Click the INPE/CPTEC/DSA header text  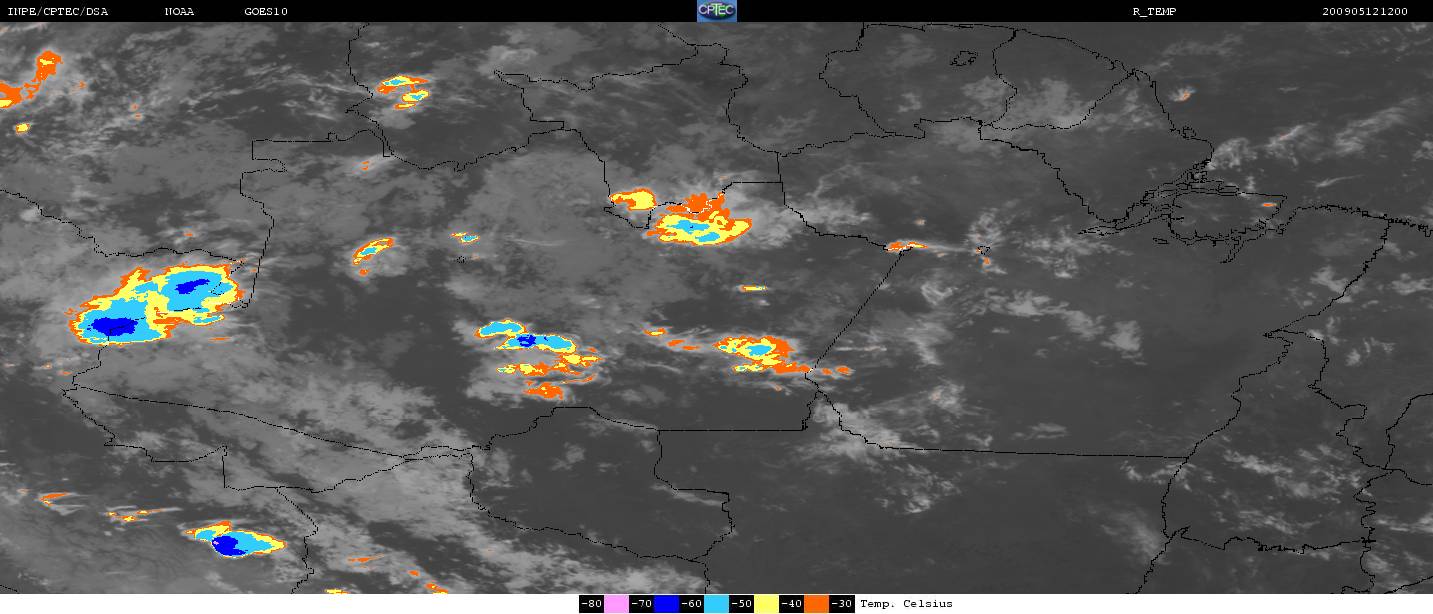57,11
